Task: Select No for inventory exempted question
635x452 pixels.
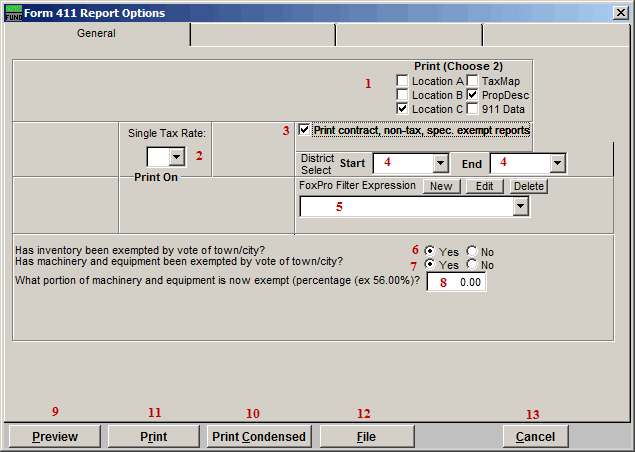Action: click(x=472, y=252)
